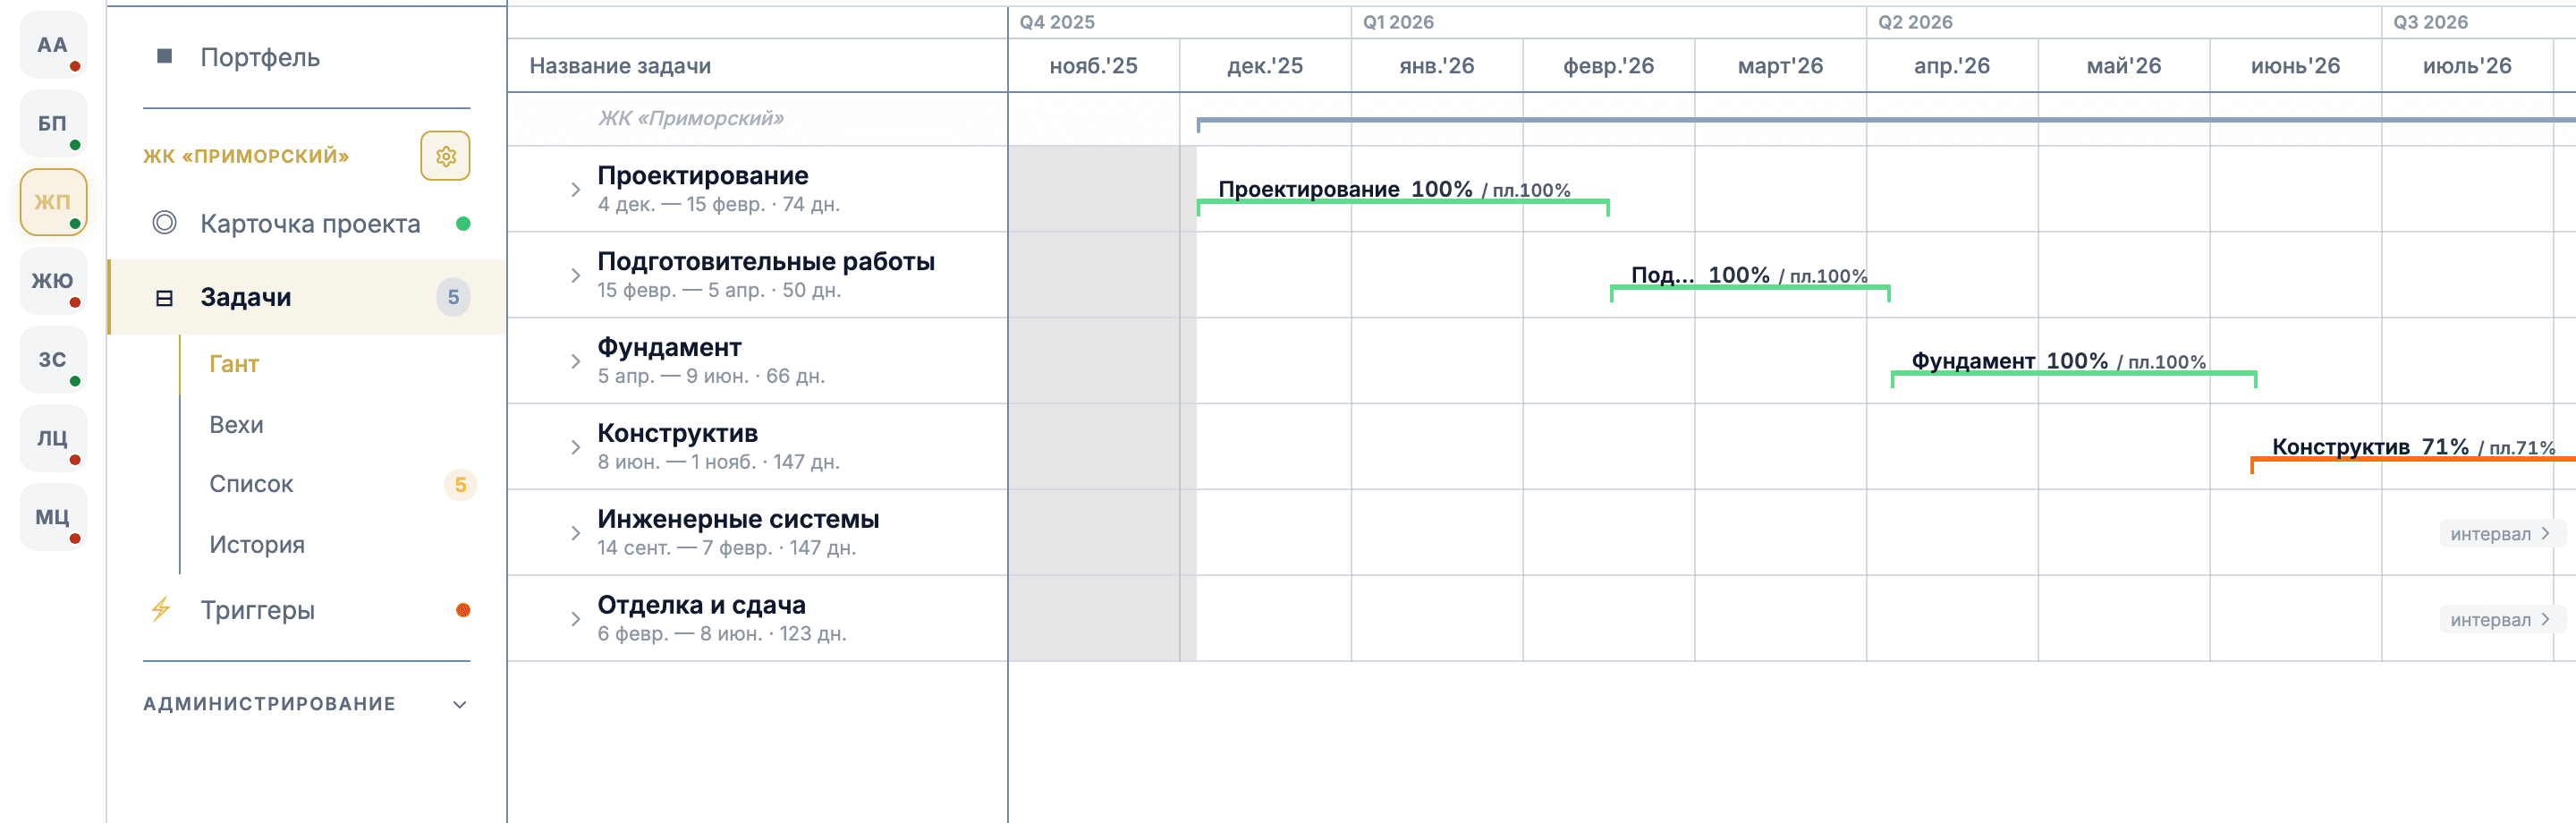2576x823 pixels.
Task: Click the Задачи counter badge 5
Action: [453, 297]
